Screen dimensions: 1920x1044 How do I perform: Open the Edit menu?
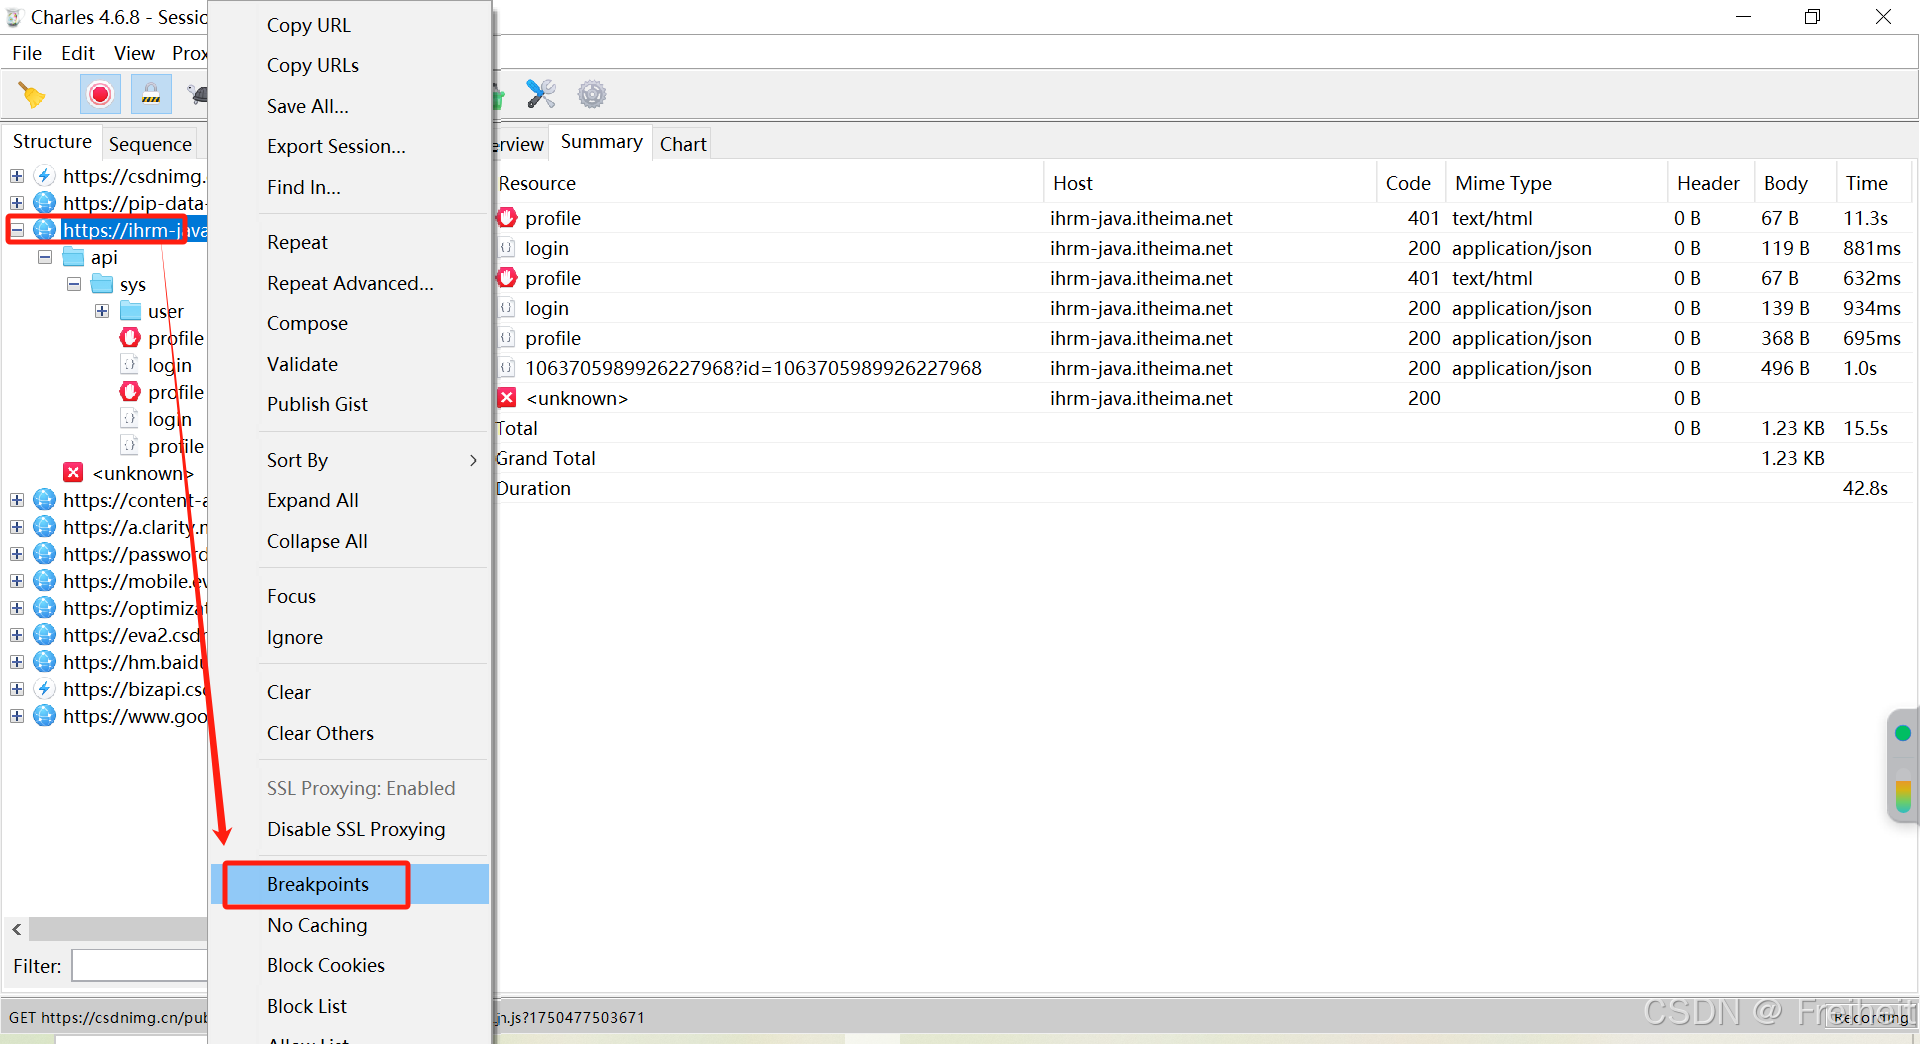pos(78,53)
